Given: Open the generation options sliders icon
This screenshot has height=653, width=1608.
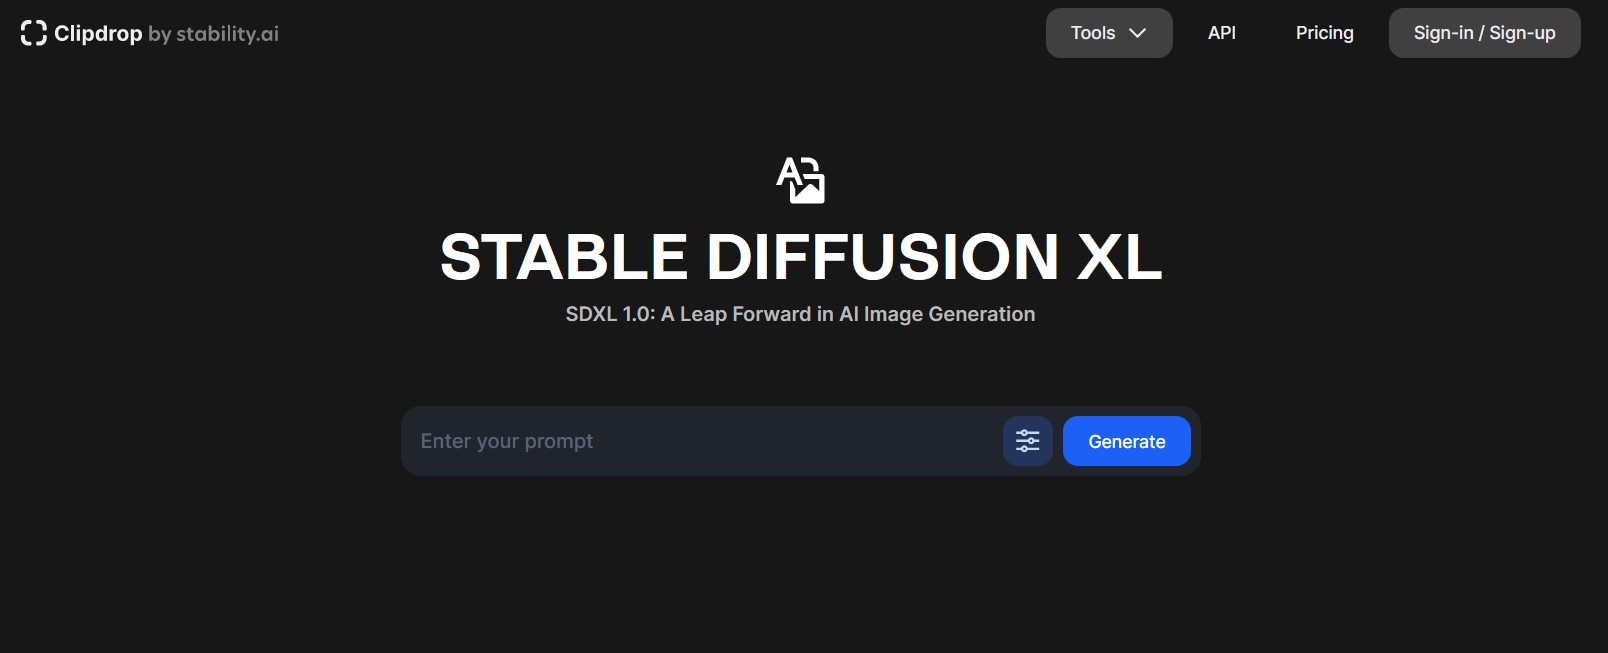Looking at the screenshot, I should pyautogui.click(x=1028, y=441).
